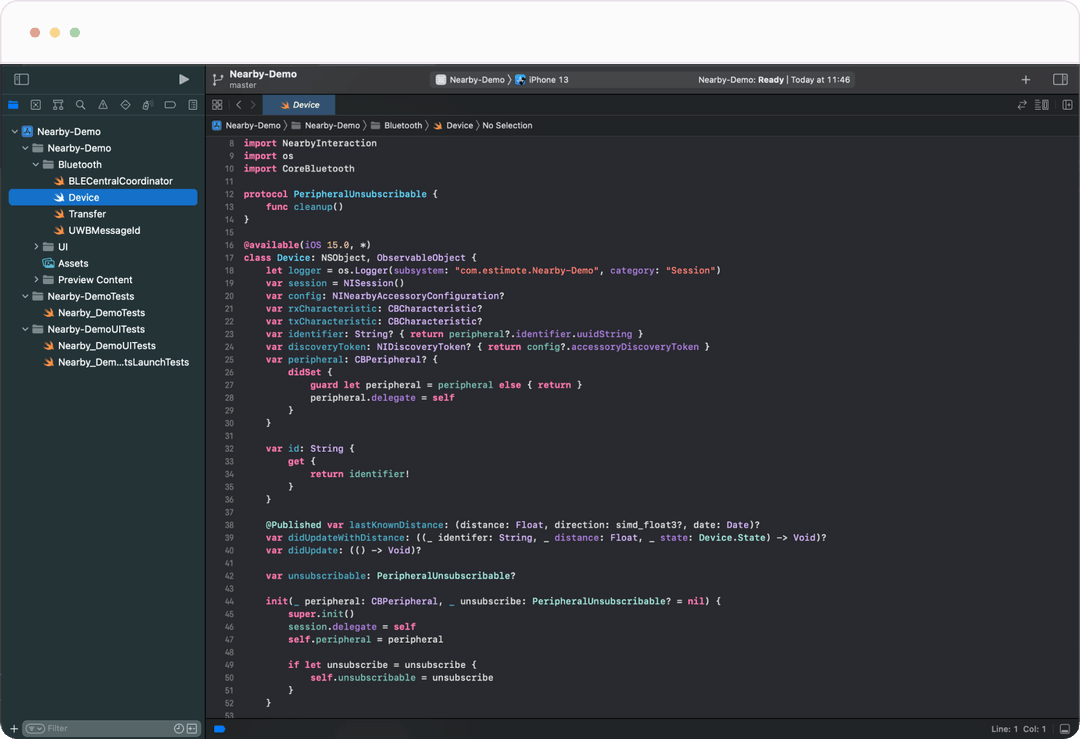
Task: Click the Library plus button in toolbar
Action: tap(1025, 80)
